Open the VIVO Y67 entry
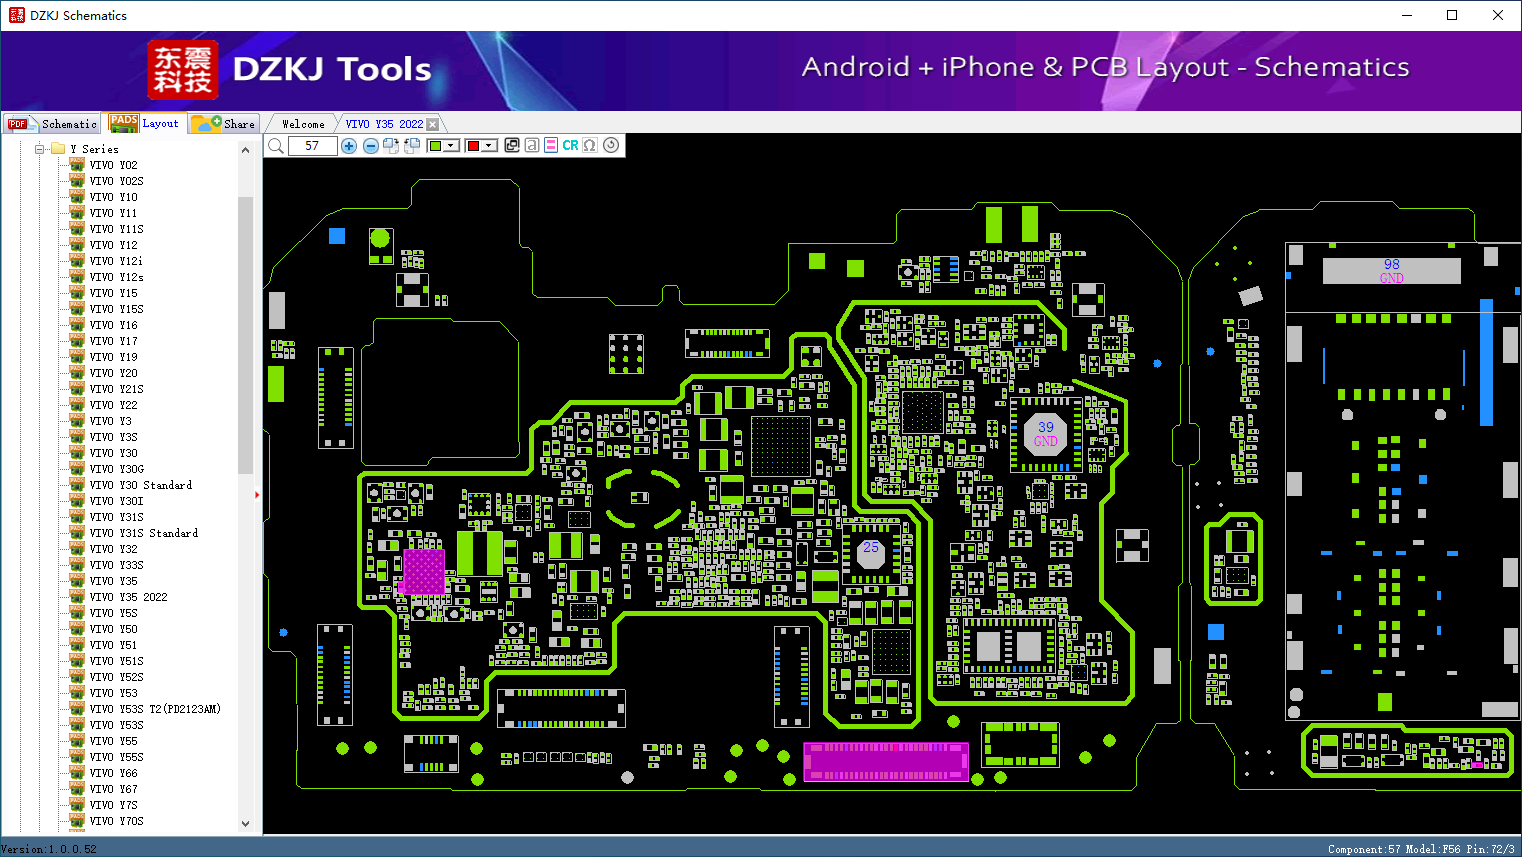Image resolution: width=1522 pixels, height=857 pixels. 113,789
